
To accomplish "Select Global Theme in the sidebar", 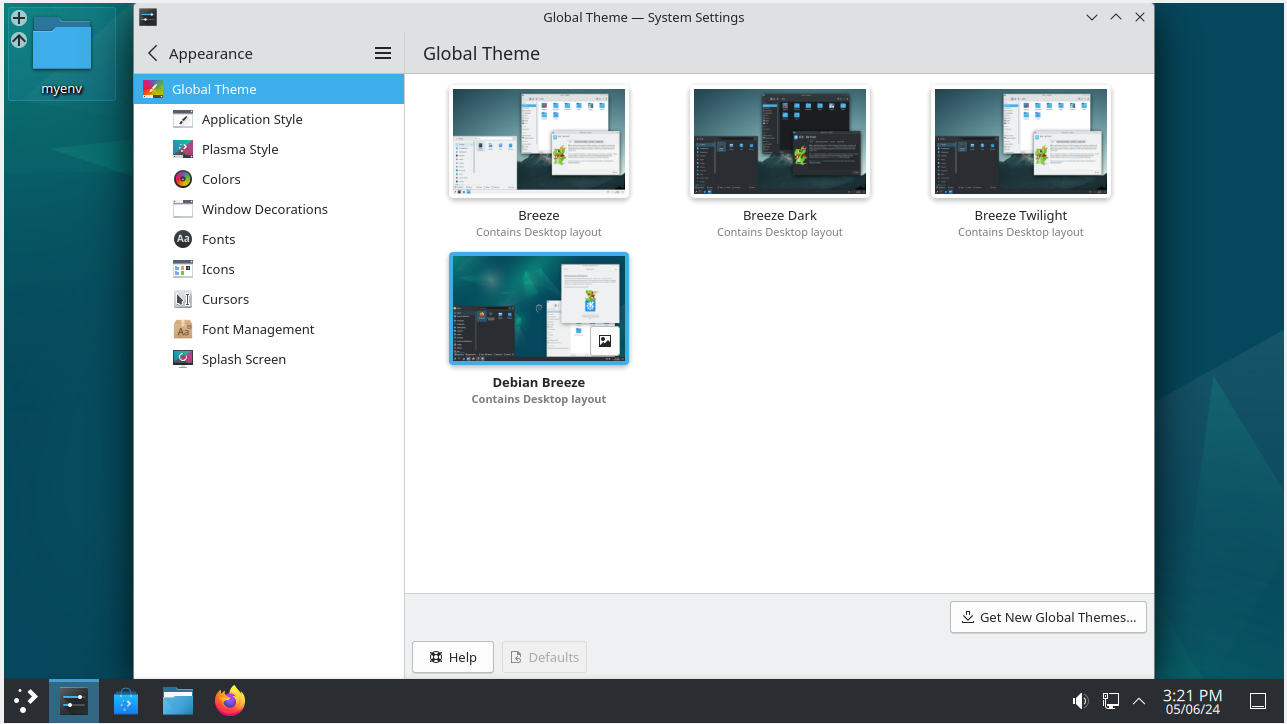I will pos(214,89).
